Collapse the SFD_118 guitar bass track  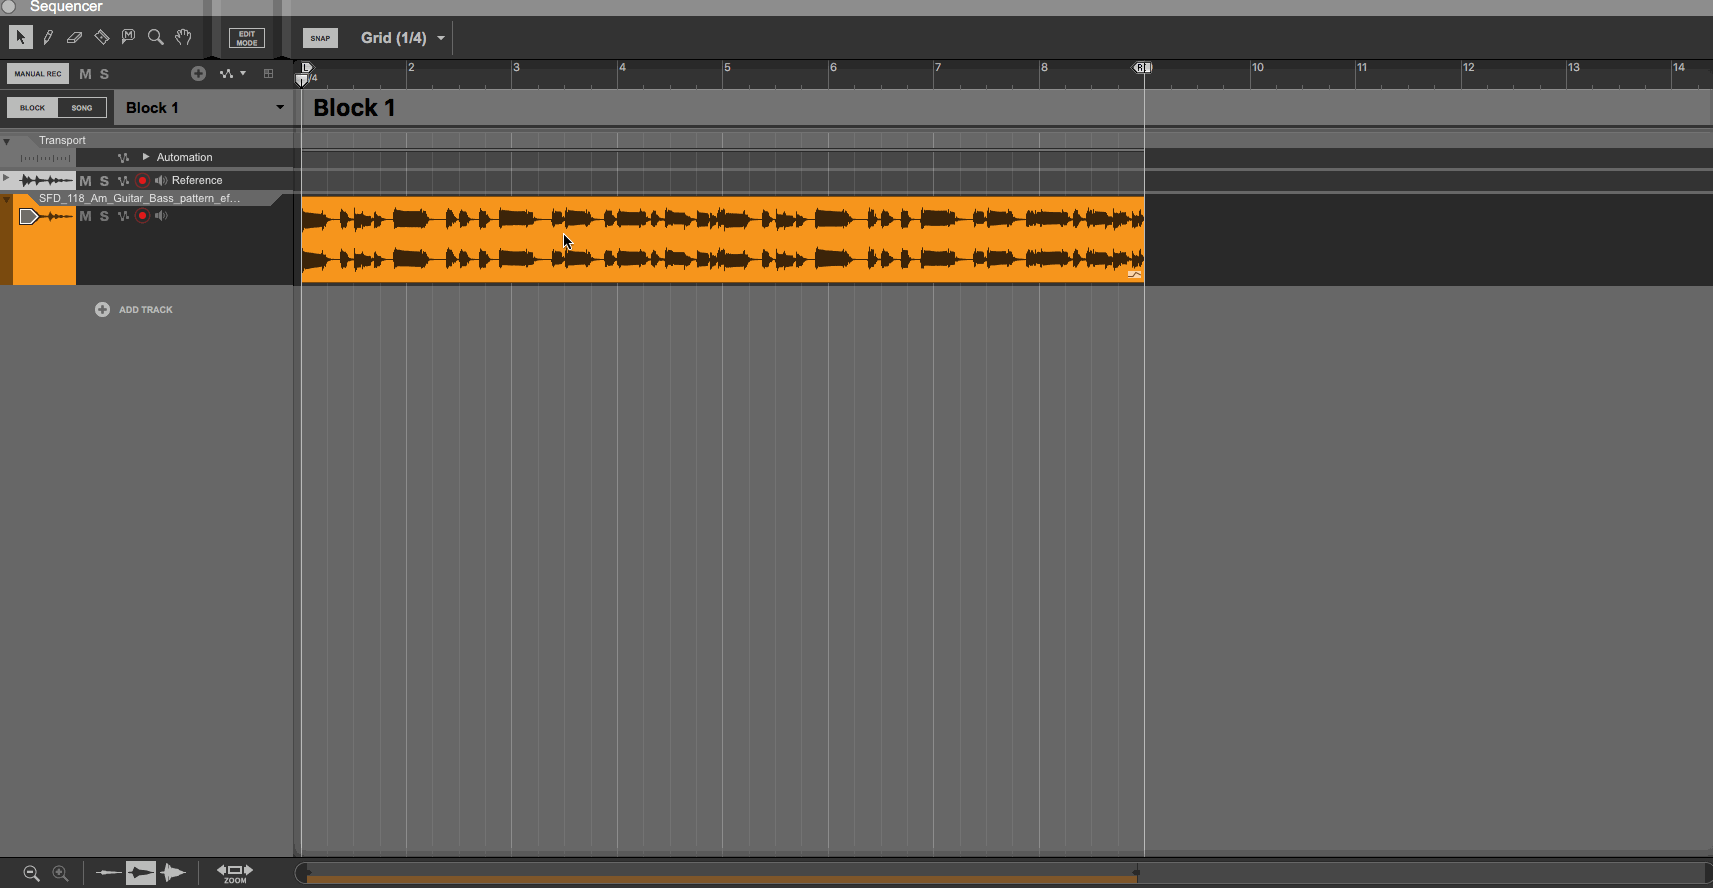[x=7, y=199]
